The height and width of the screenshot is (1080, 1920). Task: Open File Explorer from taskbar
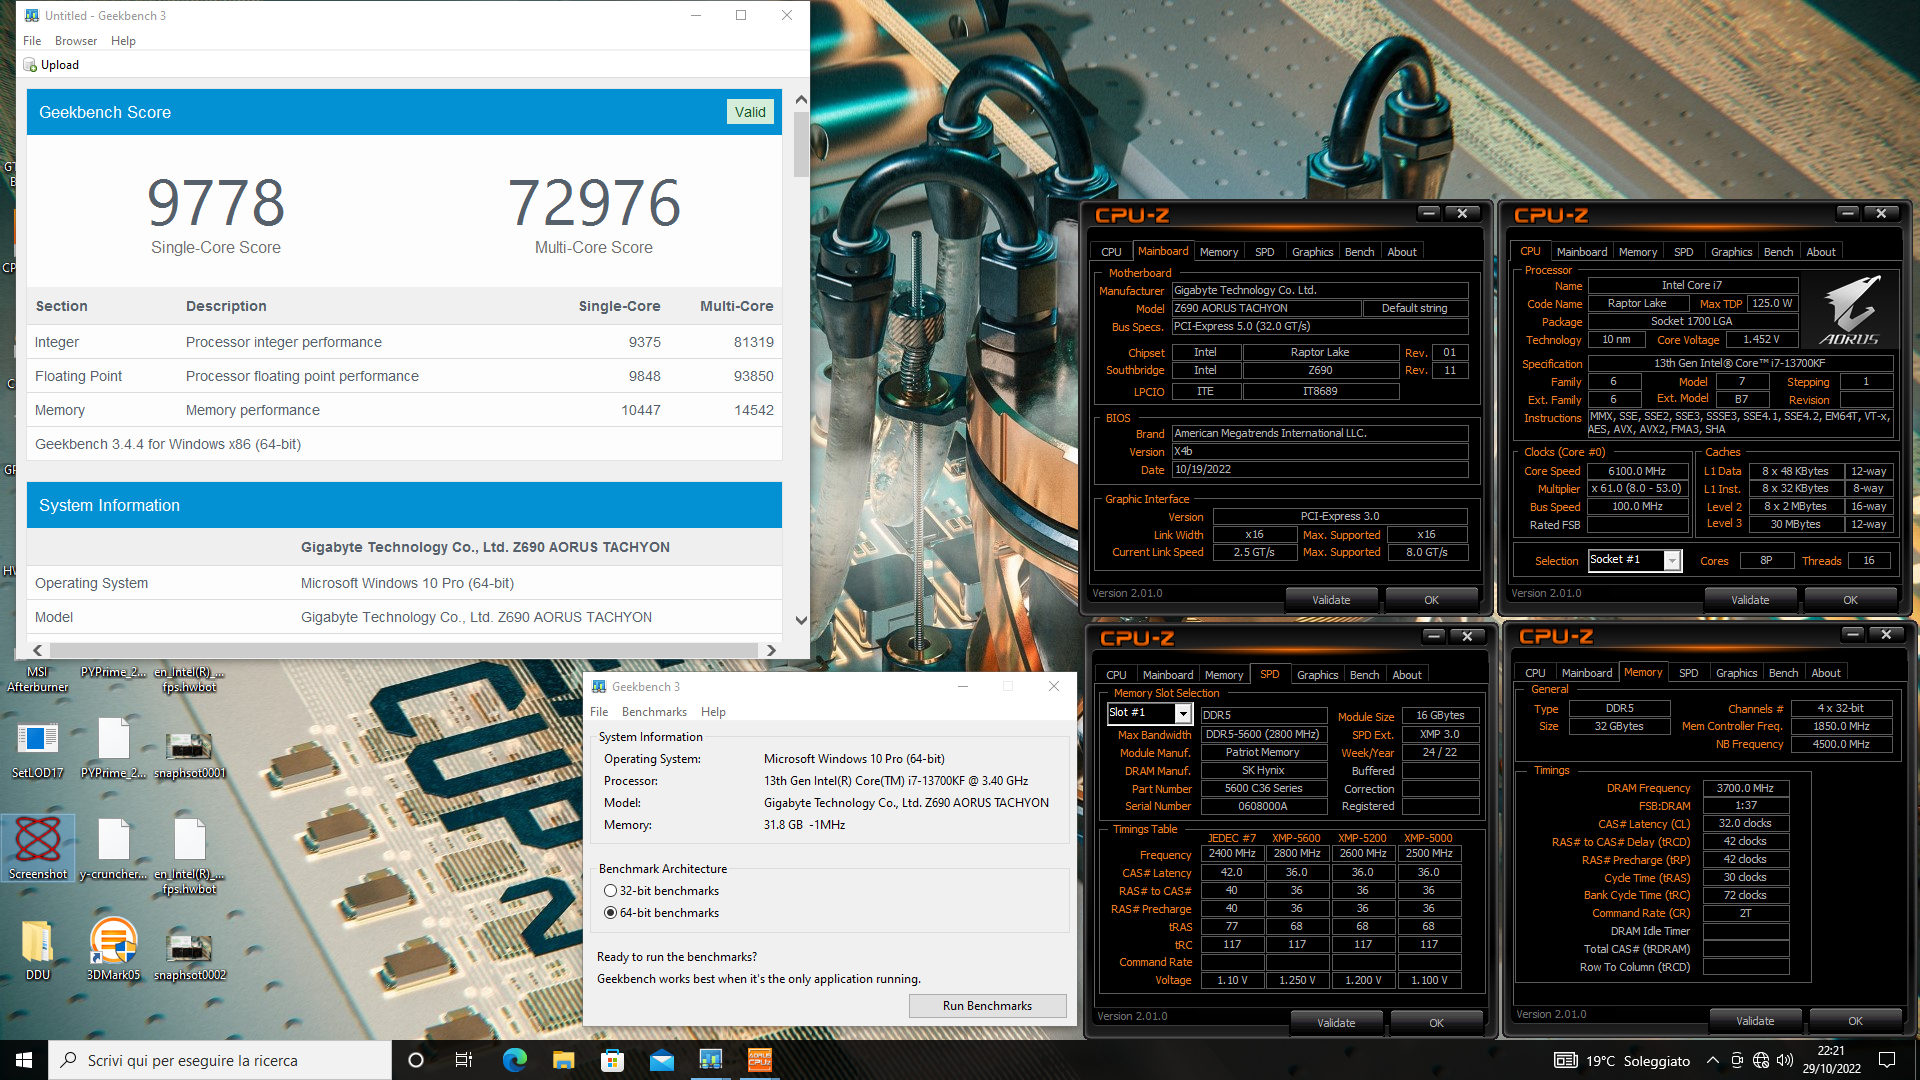[563, 1060]
